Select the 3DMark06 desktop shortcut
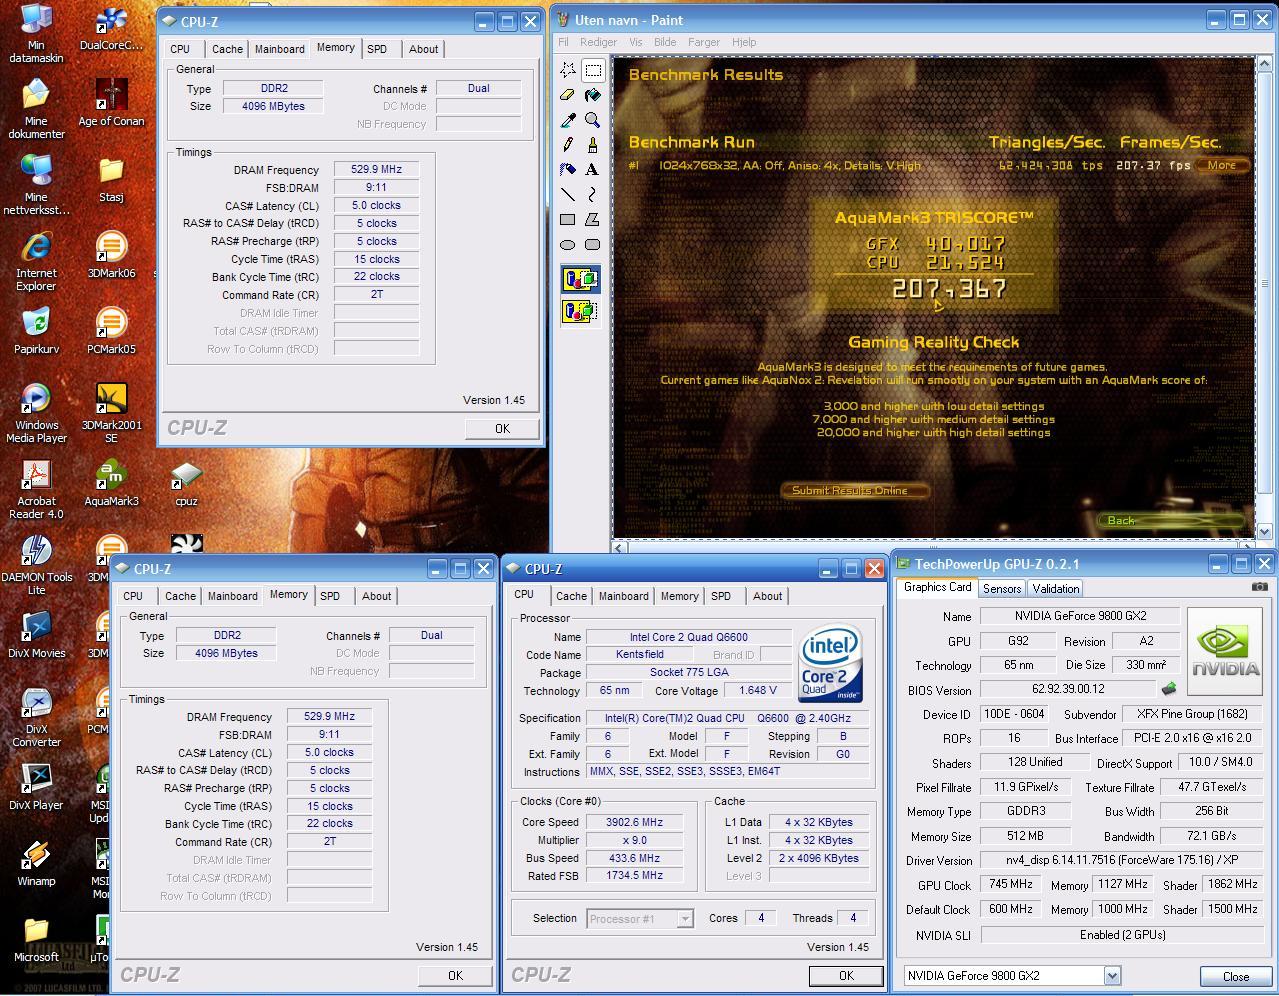This screenshot has width=1279, height=996. point(111,255)
